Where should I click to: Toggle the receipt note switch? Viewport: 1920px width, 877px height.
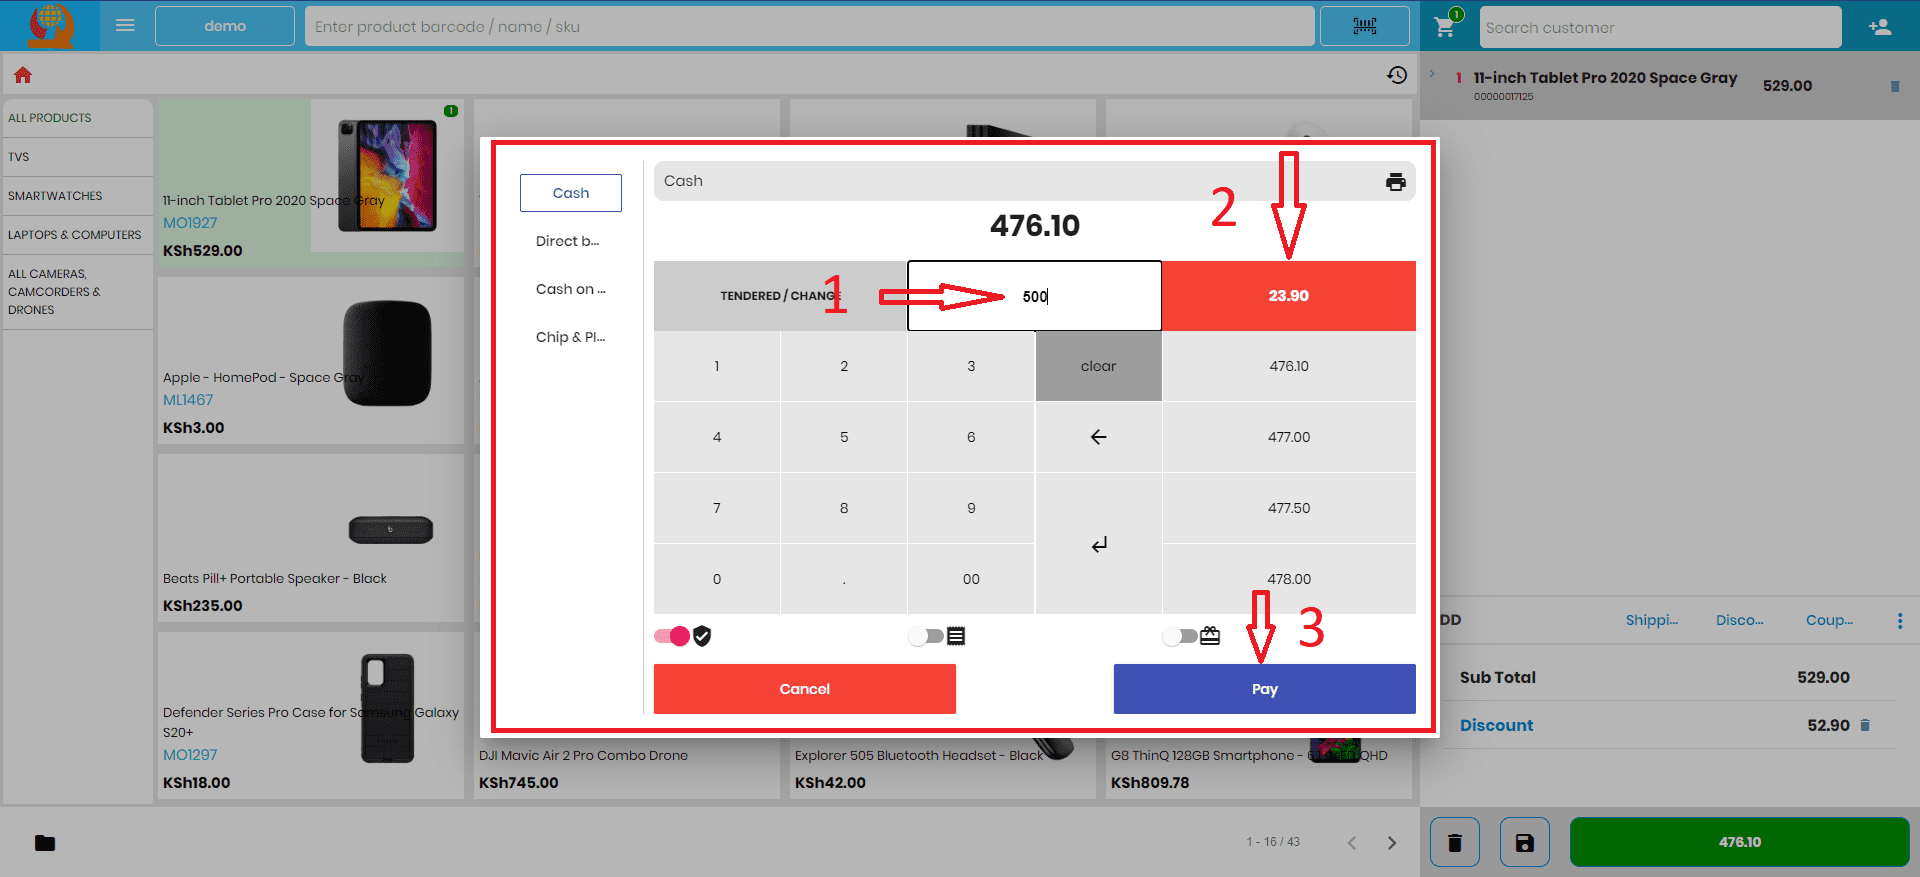click(x=927, y=636)
